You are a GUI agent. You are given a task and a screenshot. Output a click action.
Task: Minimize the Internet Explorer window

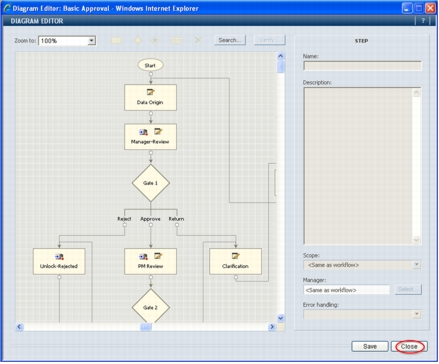coord(407,8)
